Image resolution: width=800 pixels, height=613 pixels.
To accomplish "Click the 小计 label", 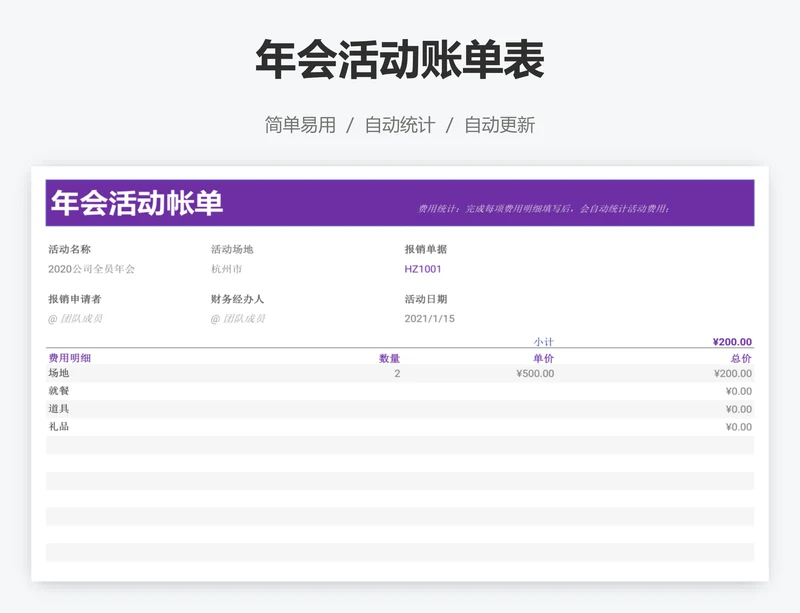I will click(544, 341).
